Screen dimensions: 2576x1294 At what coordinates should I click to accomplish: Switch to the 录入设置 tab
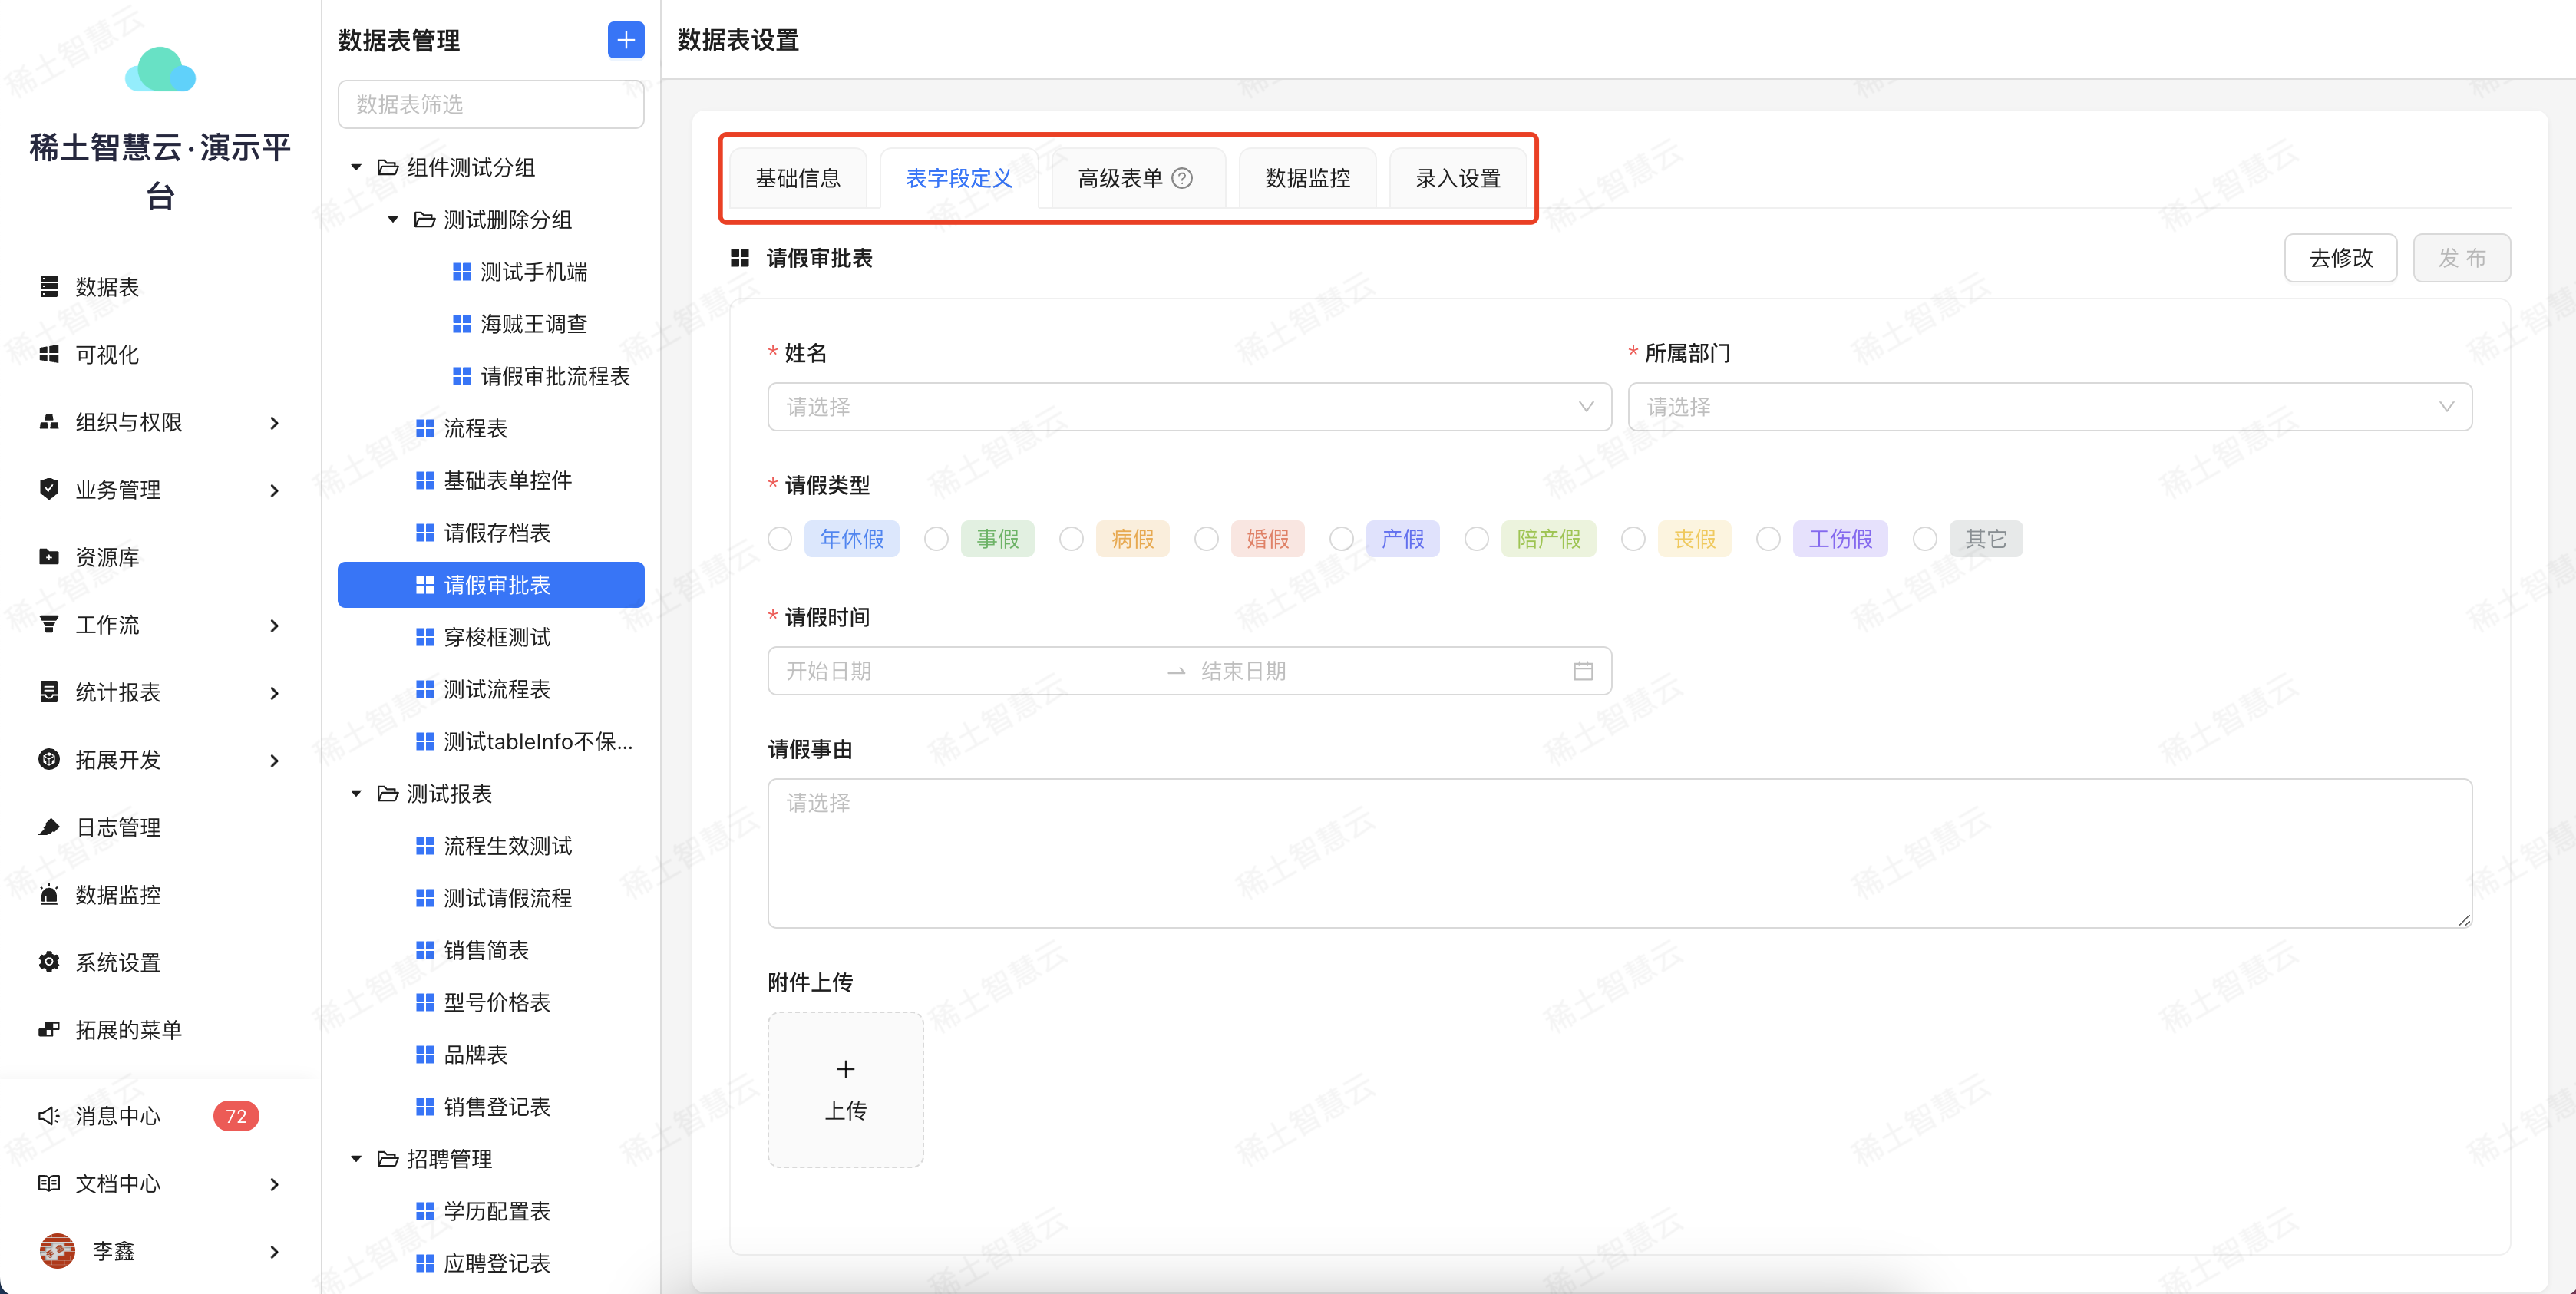tap(1457, 178)
